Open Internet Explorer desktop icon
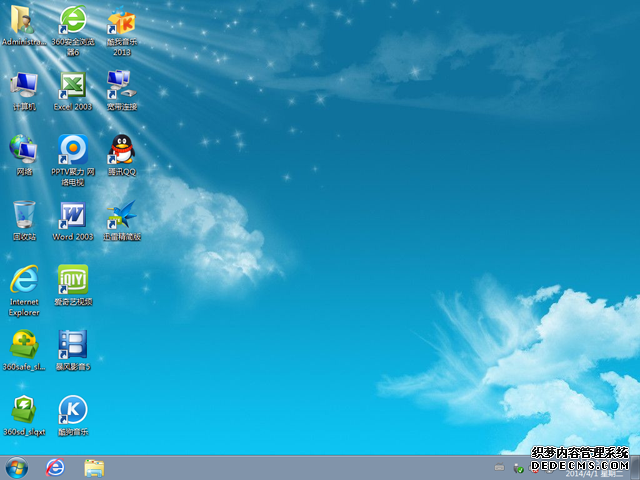 (24, 280)
